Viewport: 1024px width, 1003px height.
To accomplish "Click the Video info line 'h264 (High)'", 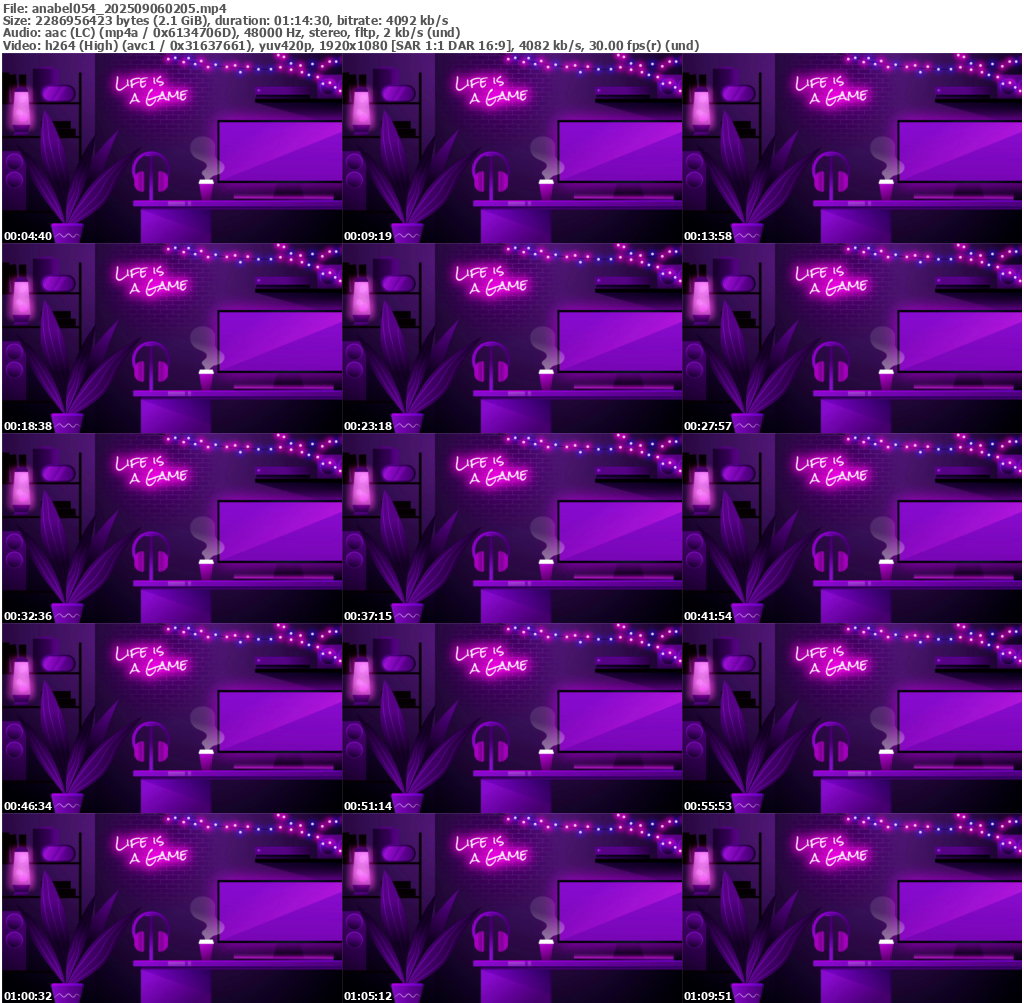I will pos(82,46).
